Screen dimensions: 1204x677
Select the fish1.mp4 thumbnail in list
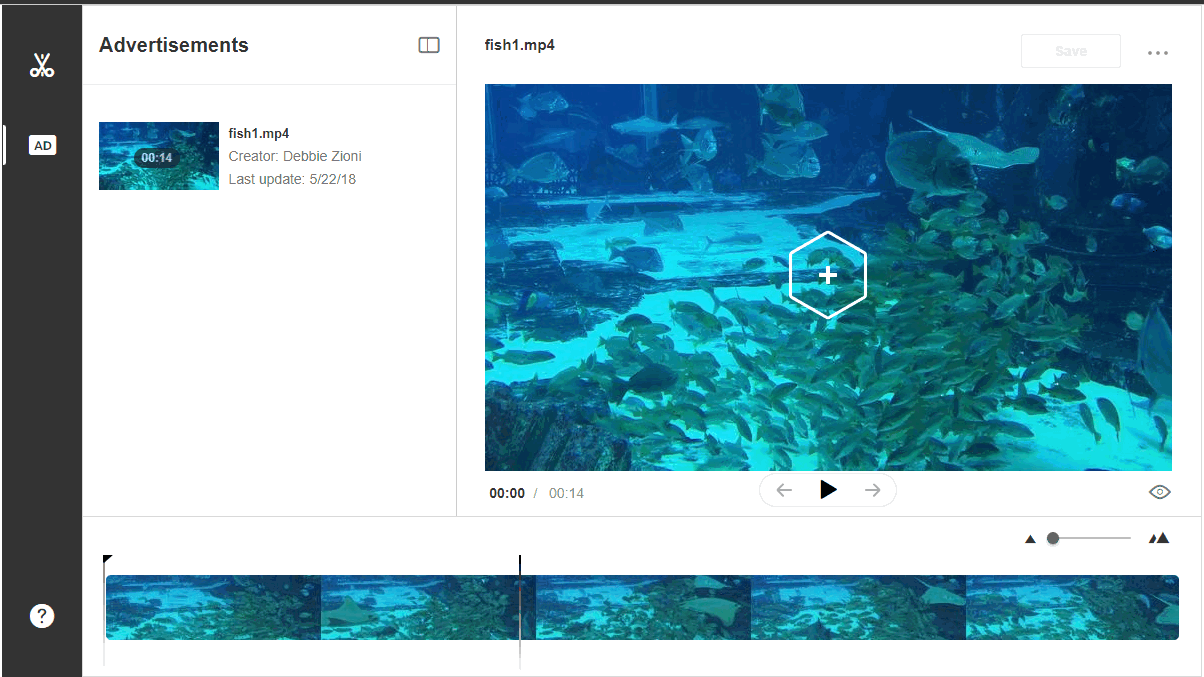pyautogui.click(x=159, y=156)
